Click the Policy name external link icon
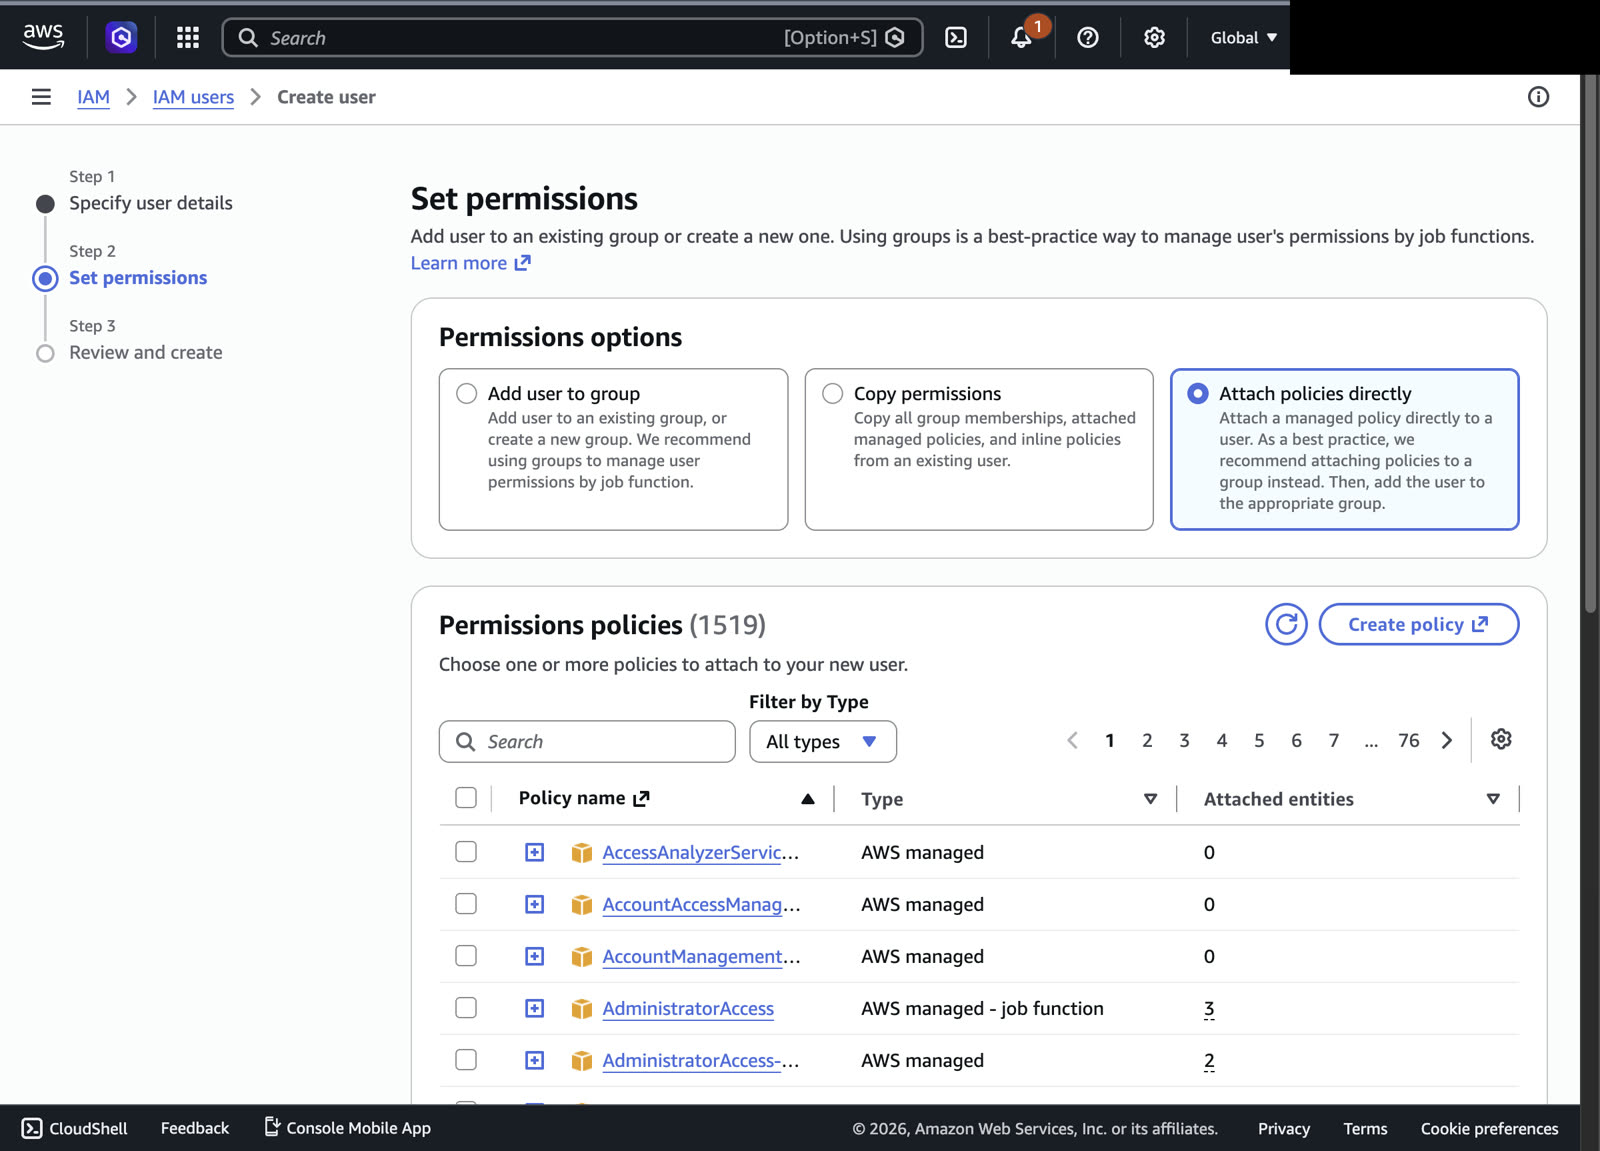The height and width of the screenshot is (1151, 1600). pyautogui.click(x=642, y=798)
